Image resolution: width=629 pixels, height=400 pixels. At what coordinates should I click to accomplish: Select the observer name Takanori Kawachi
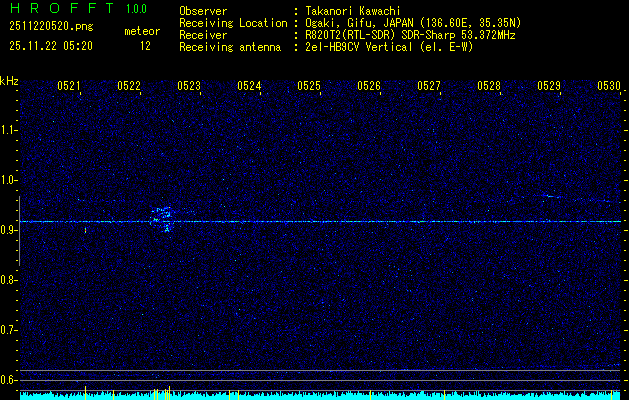(x=353, y=11)
